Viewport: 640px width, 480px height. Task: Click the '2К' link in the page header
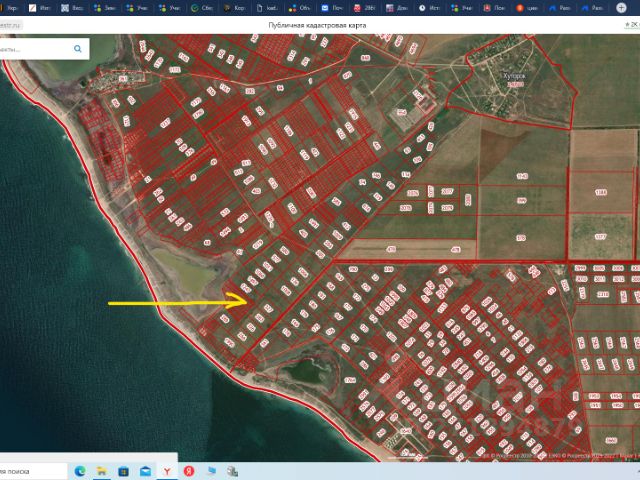(632, 25)
